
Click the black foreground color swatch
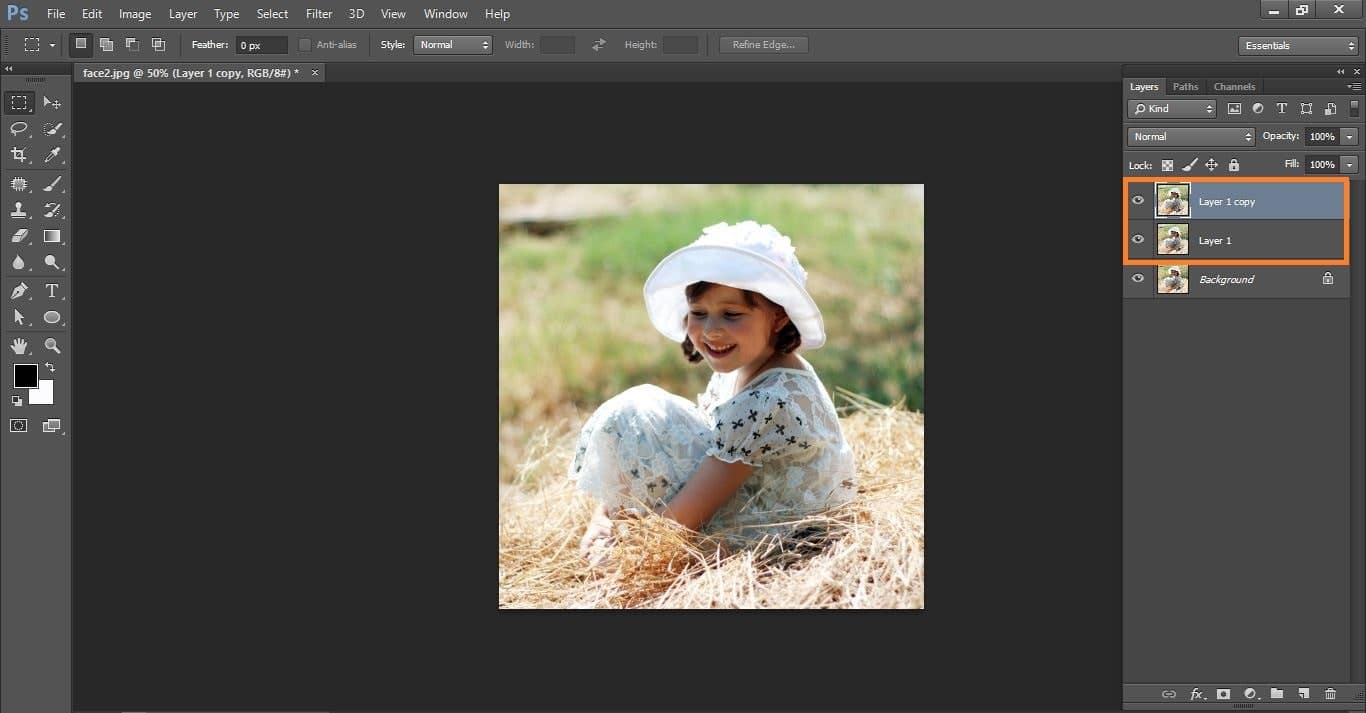(x=25, y=376)
